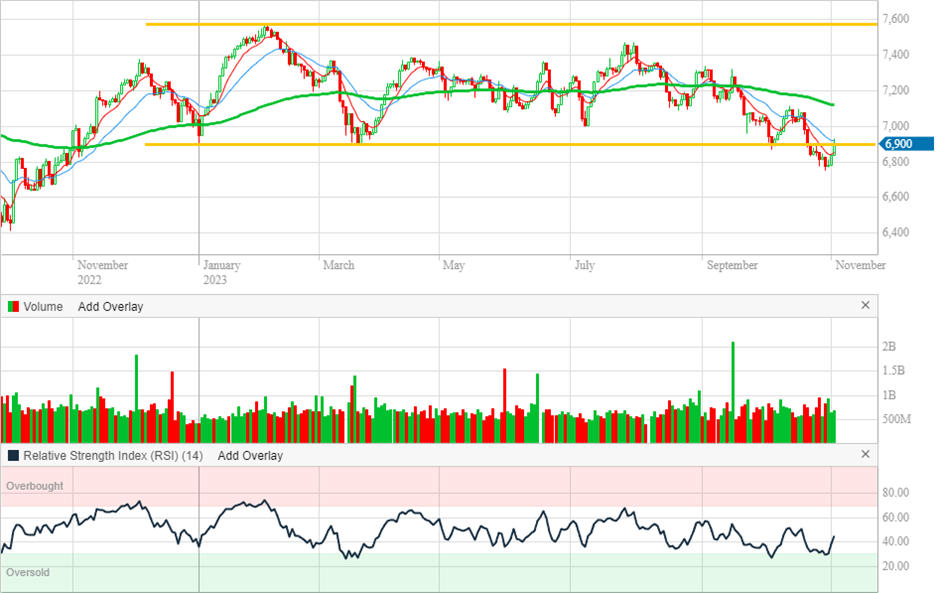This screenshot has width=938, height=593.
Task: Click the RSI legend swatch icon
Action: (12, 454)
